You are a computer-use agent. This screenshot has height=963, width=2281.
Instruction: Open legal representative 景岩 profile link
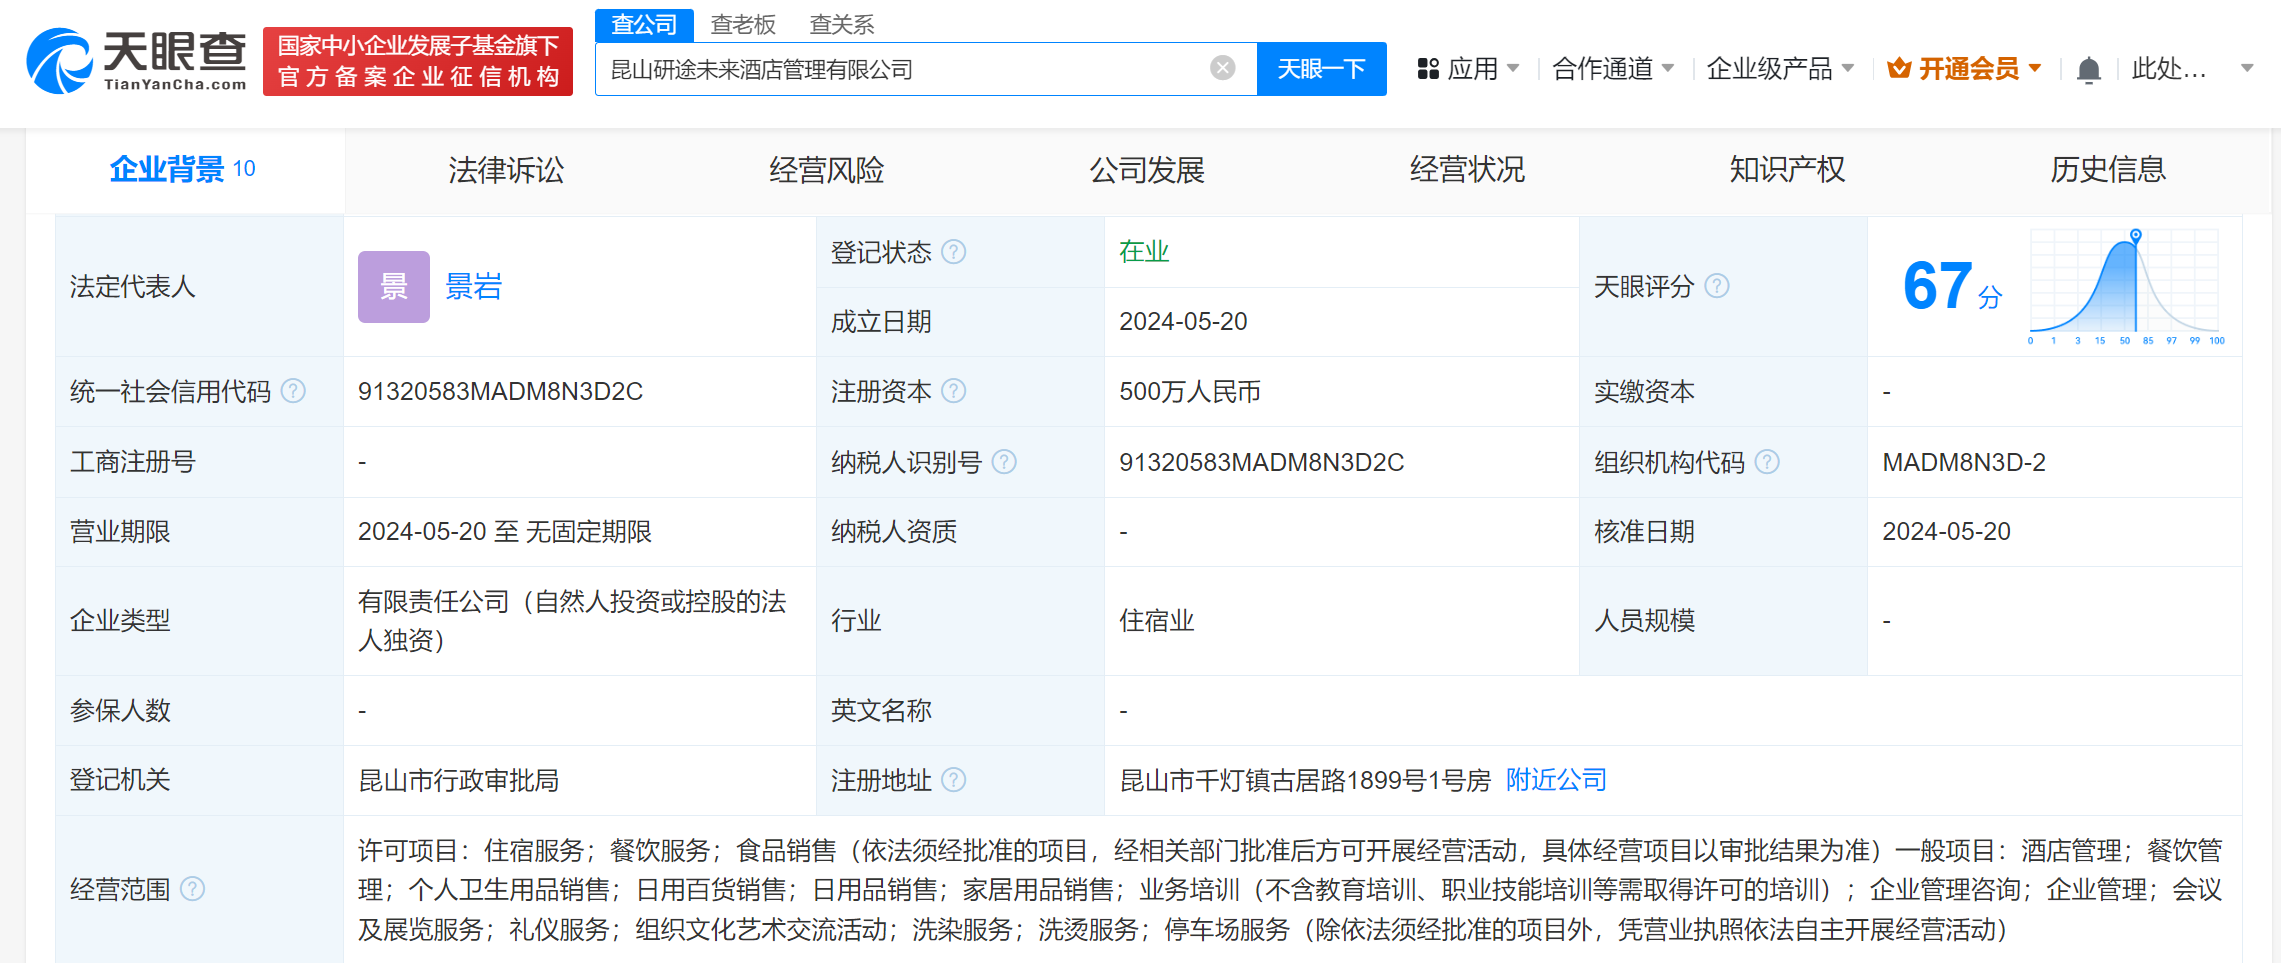coord(473,287)
